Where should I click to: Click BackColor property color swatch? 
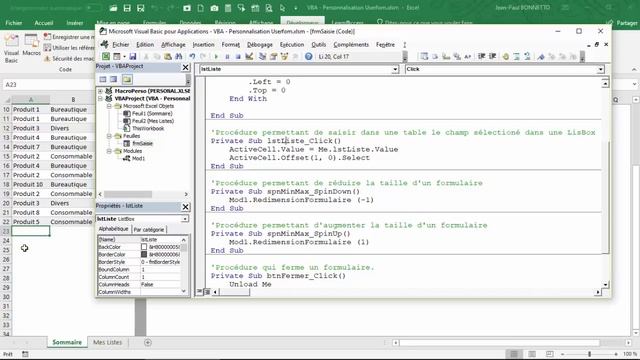click(x=144, y=247)
